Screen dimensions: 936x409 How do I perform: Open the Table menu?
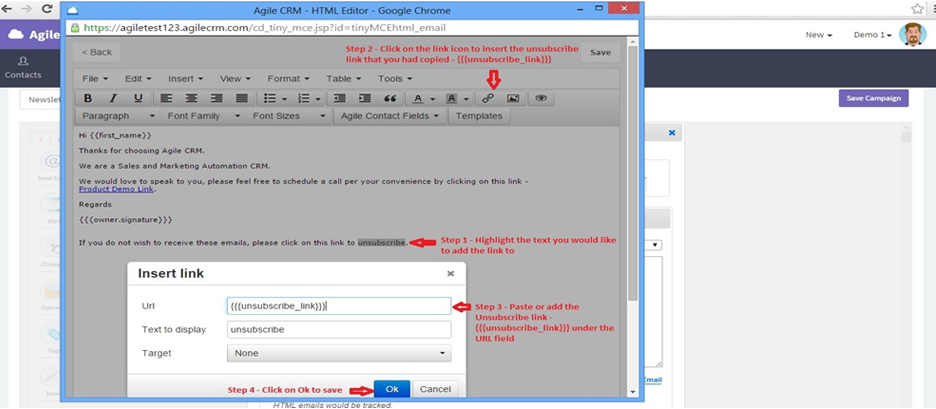tap(343, 79)
